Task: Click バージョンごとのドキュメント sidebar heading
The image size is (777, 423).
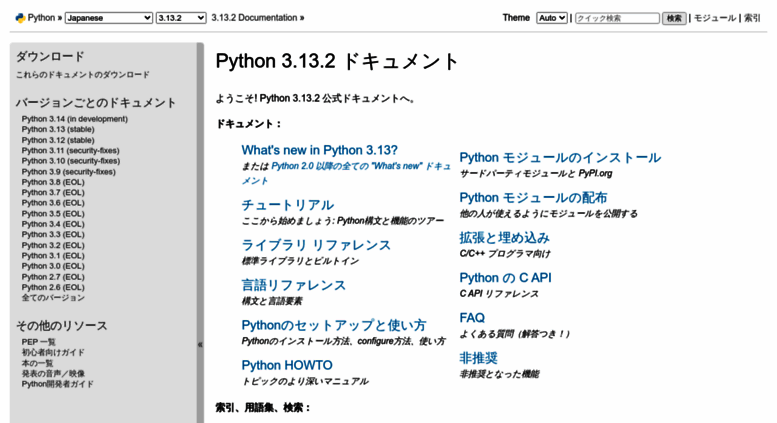Action: [x=96, y=103]
